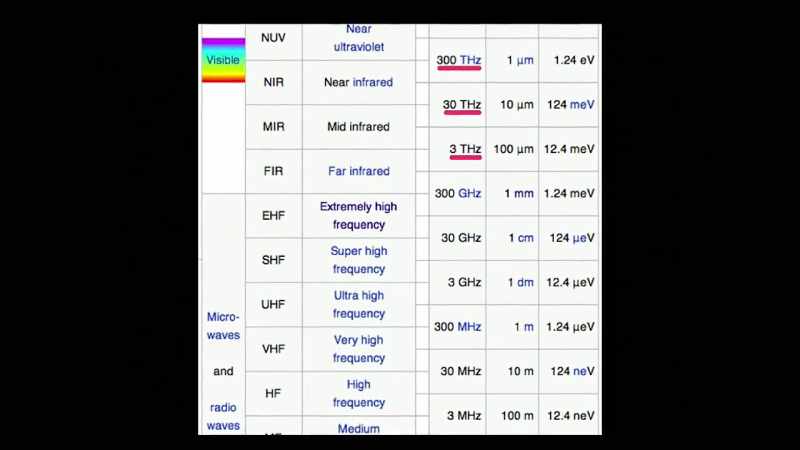Follow the infrared link in Near infrared
The height and width of the screenshot is (450, 800).
pos(373,82)
